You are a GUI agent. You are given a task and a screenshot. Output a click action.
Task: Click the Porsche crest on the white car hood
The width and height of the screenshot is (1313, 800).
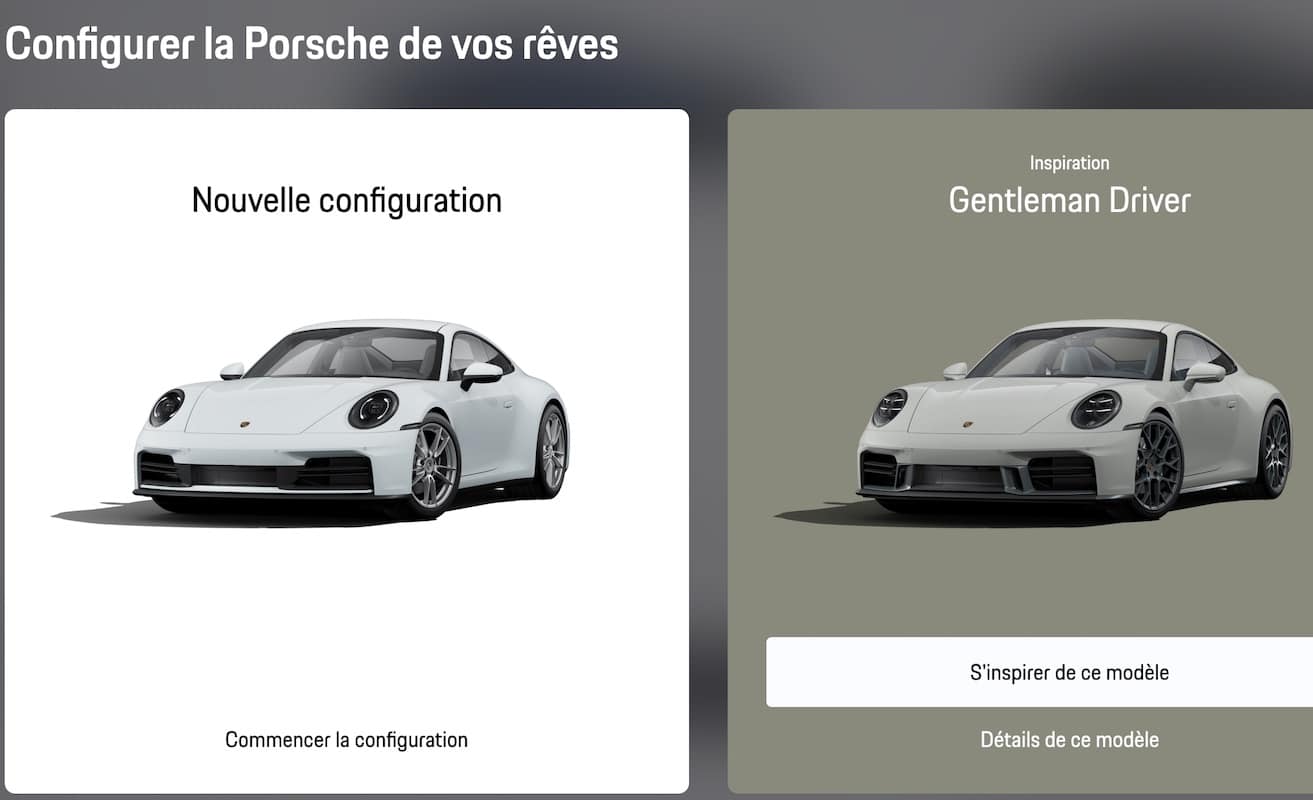point(244,425)
